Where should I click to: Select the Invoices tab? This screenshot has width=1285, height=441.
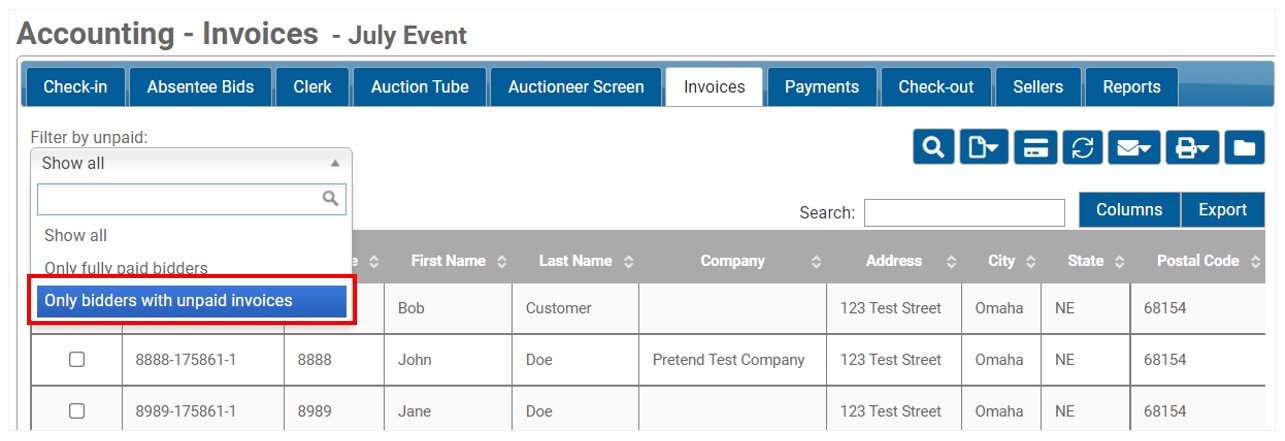pos(714,87)
